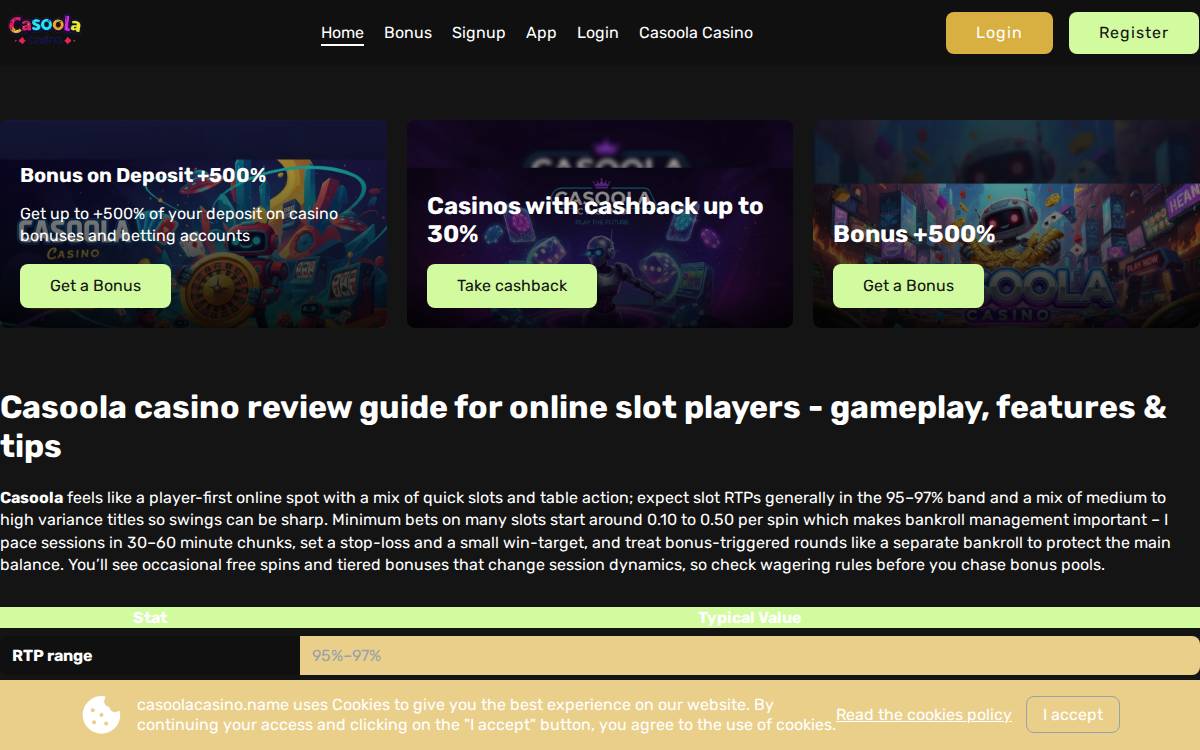Click the Bonus on Deposit +500% banner heading

click(143, 175)
